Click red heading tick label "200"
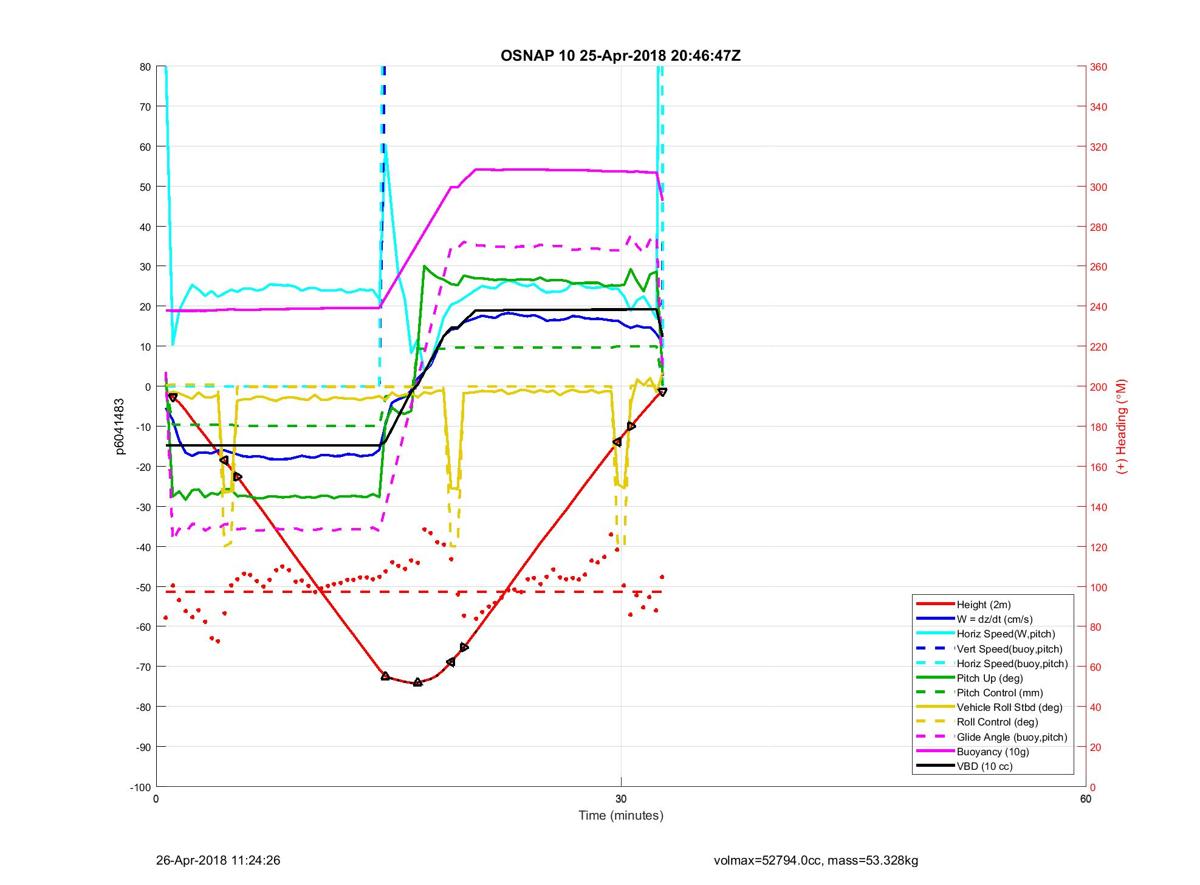 pyautogui.click(x=1100, y=387)
